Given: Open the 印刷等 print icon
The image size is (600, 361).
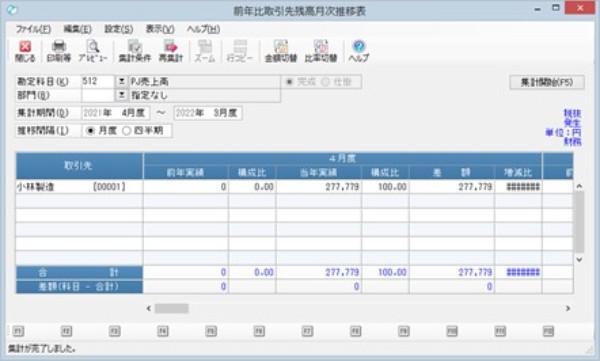Looking at the screenshot, I should click(59, 51).
